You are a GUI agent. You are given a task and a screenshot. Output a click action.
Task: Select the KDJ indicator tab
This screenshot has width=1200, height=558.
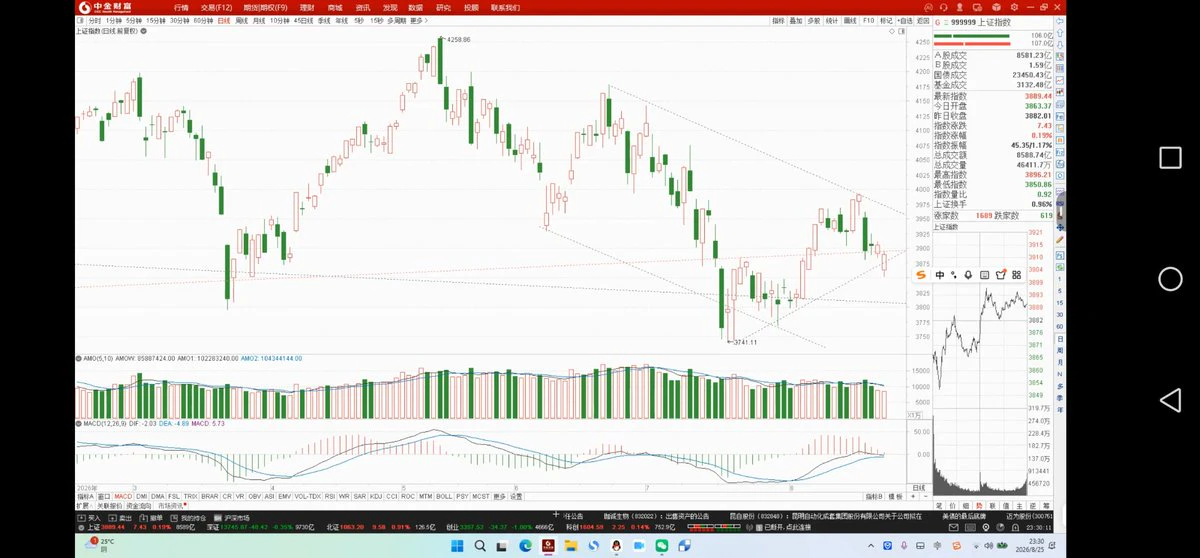pos(376,496)
